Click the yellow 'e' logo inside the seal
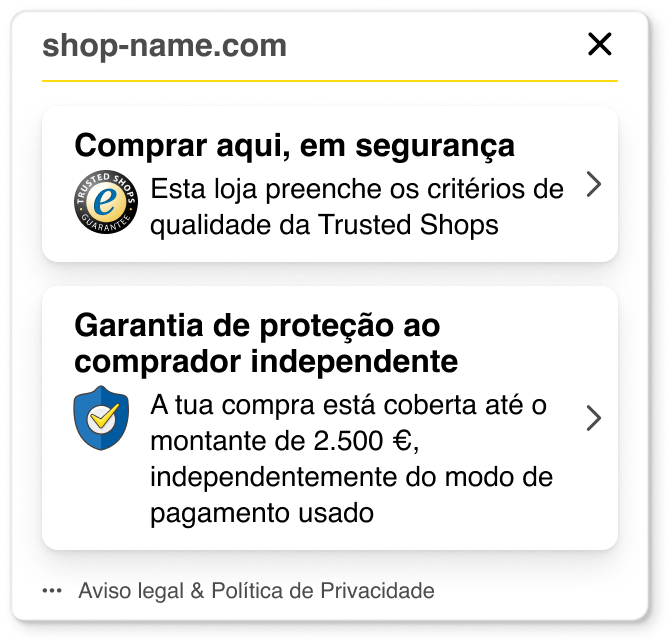Screen dimensions: 672x644 [106, 203]
